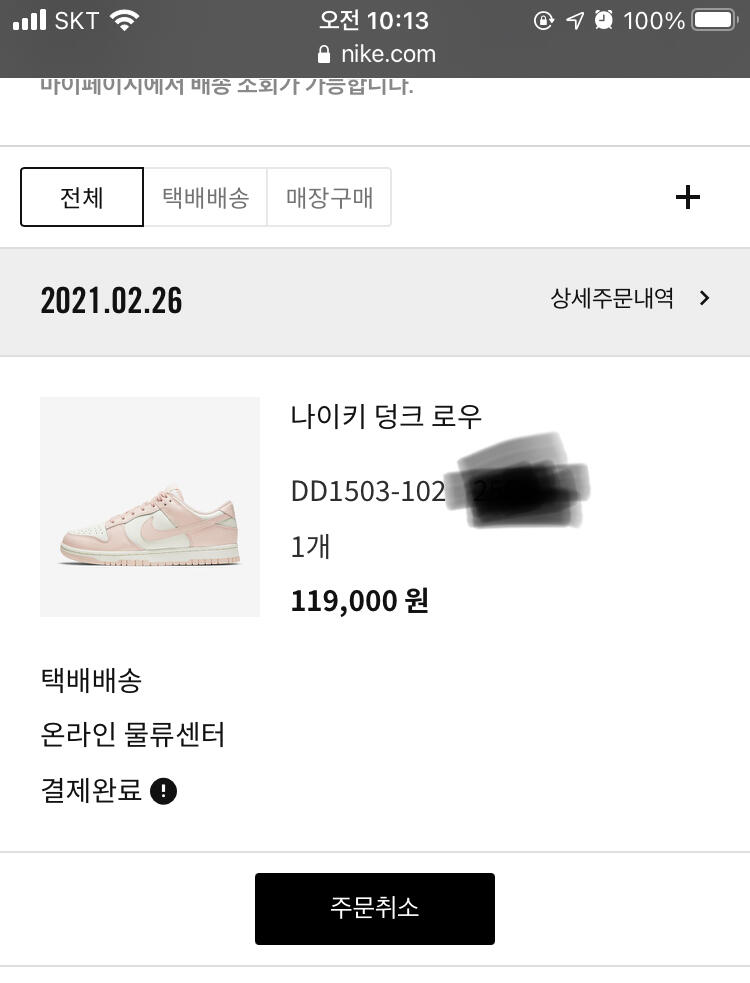Image resolution: width=750 pixels, height=983 pixels.
Task: Tap the 나이키 덩크 로우 product name
Action: [387, 415]
